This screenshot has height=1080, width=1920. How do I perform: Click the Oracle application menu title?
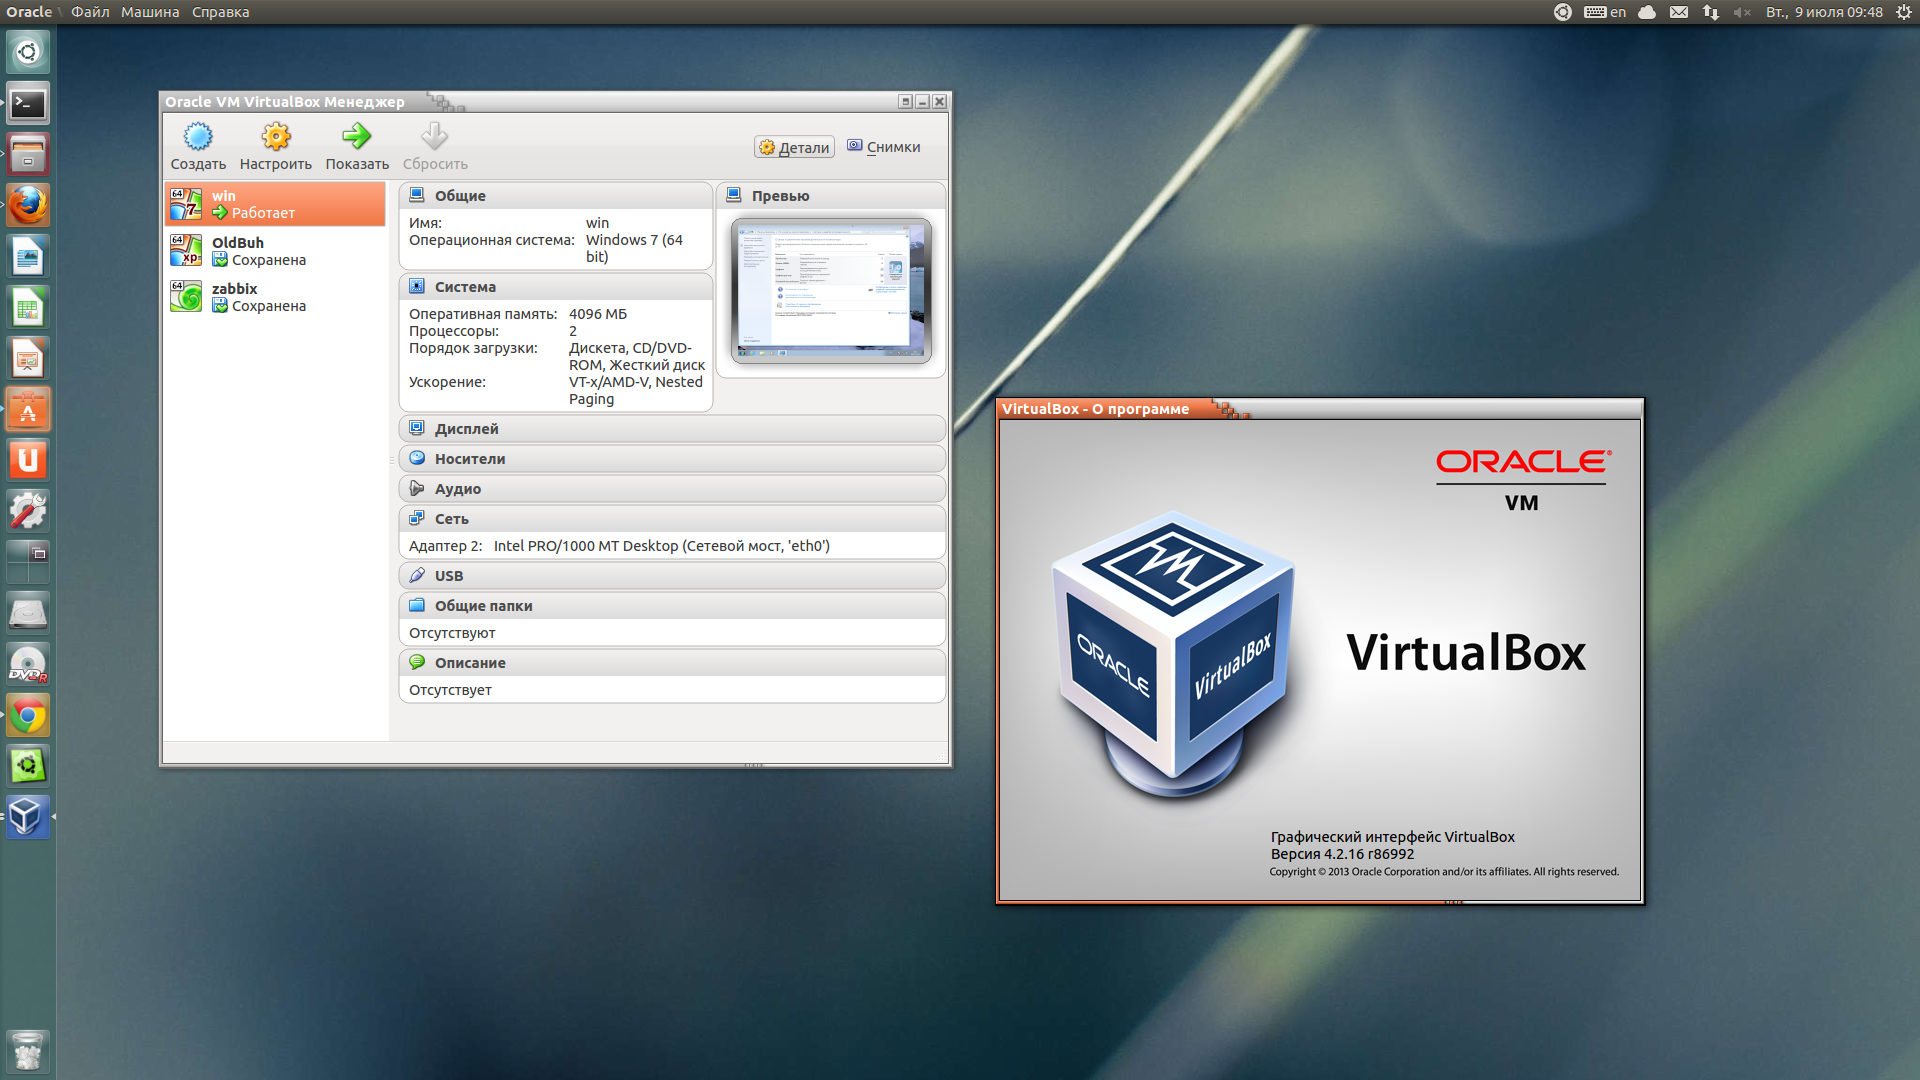pyautogui.click(x=29, y=12)
